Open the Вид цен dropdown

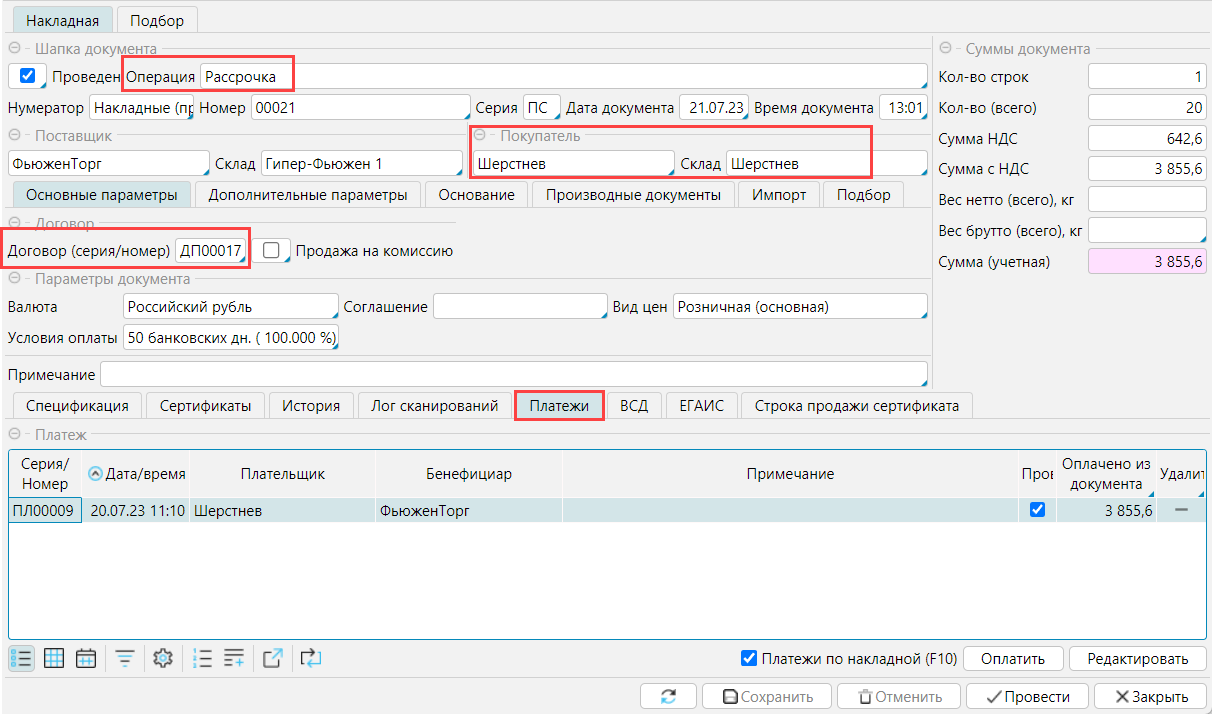(799, 307)
